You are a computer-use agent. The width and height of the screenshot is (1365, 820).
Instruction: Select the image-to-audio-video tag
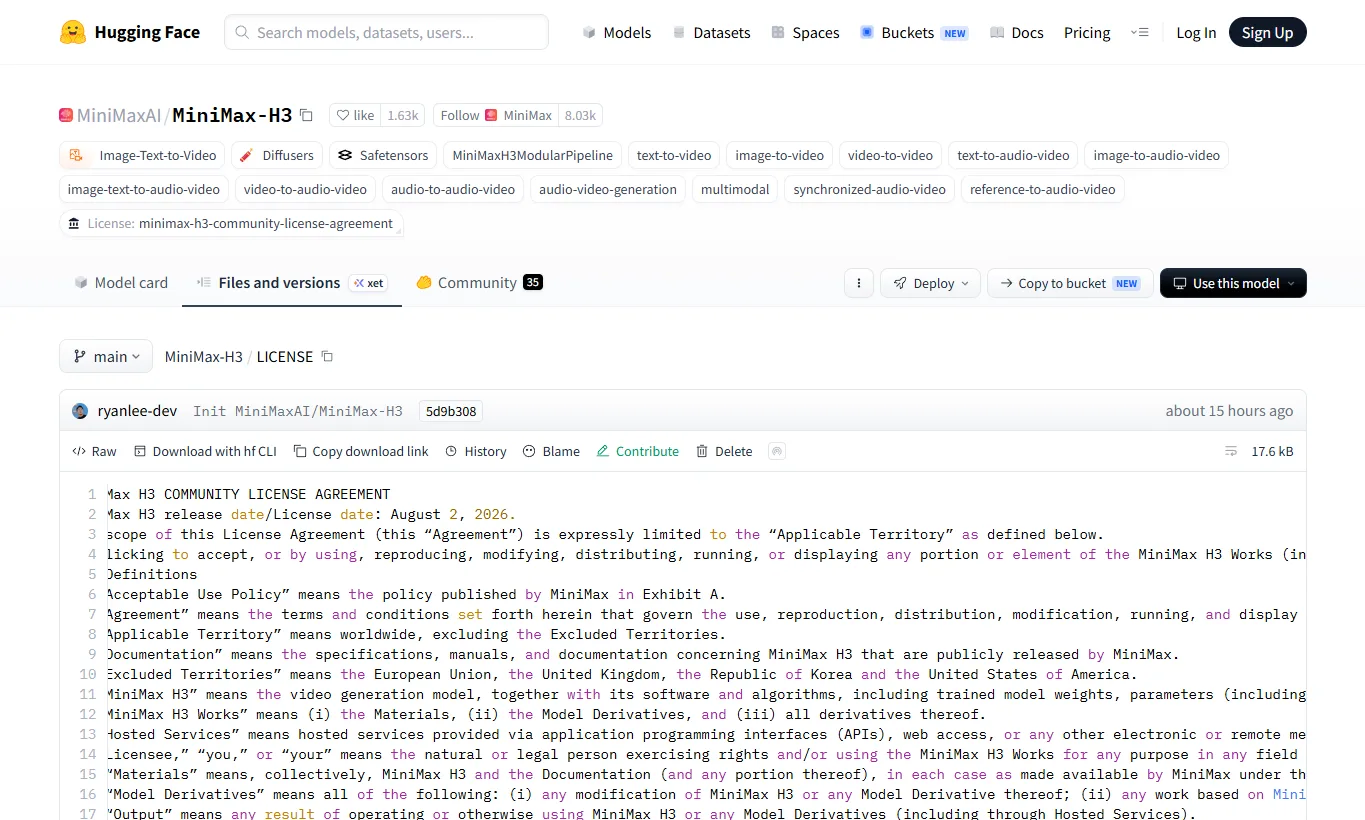[1157, 155]
